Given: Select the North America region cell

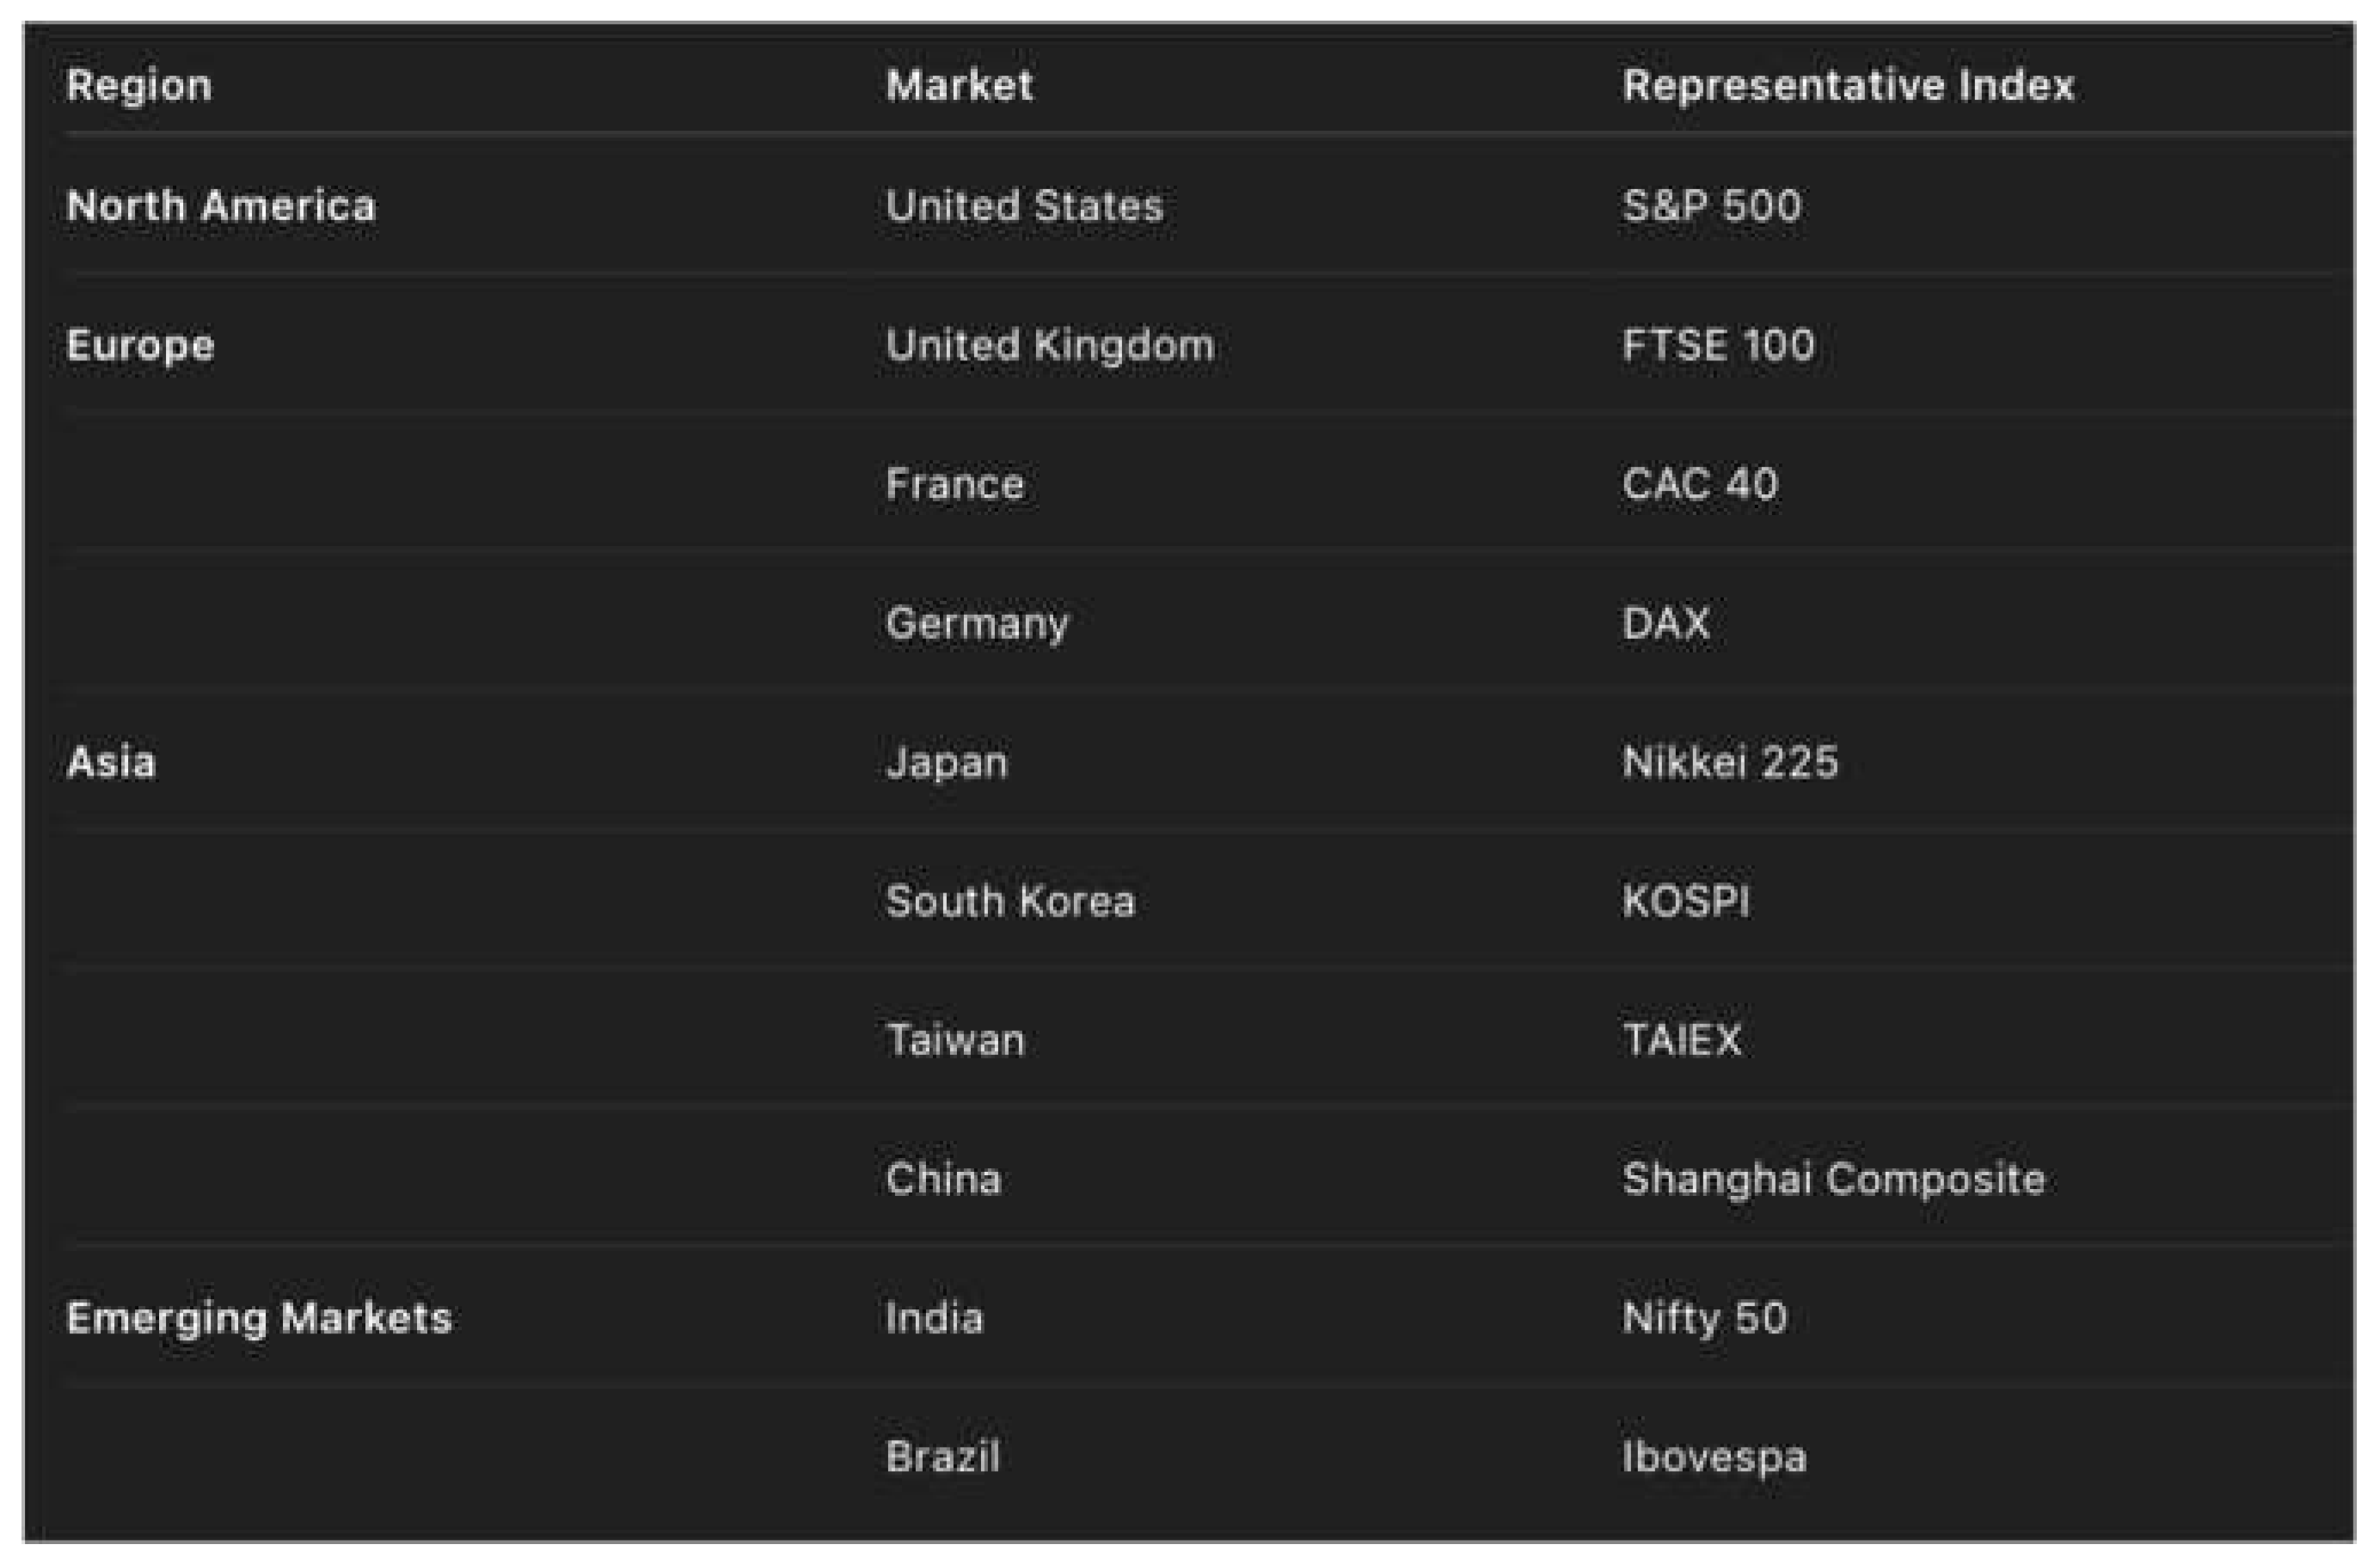Looking at the screenshot, I should 221,206.
